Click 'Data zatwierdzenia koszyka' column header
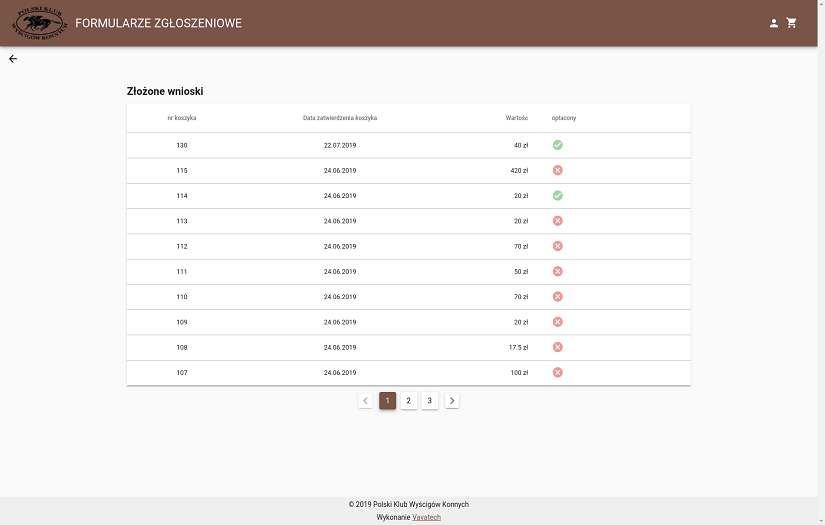Viewport: 825px width, 525px height. [x=340, y=118]
